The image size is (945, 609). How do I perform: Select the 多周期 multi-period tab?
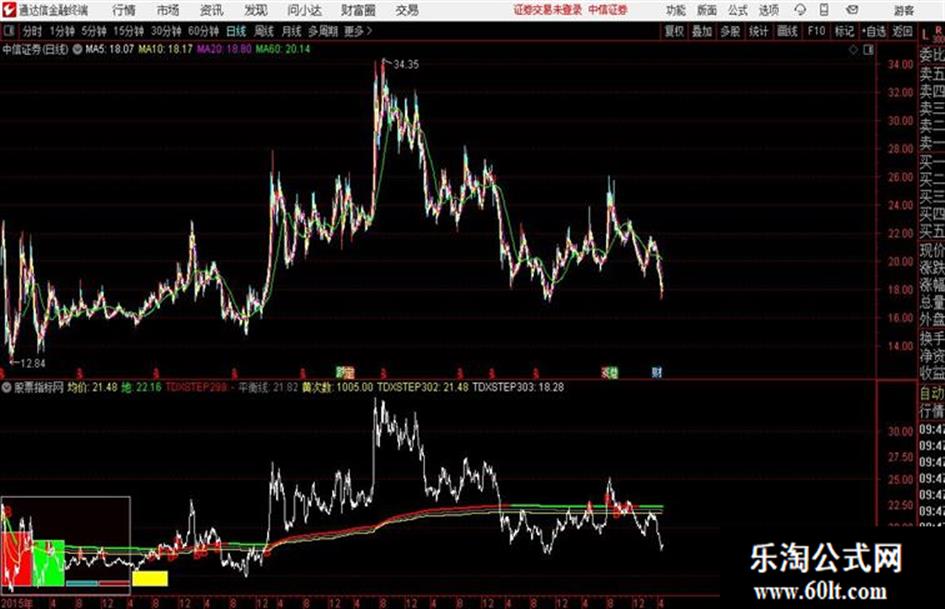pyautogui.click(x=323, y=31)
